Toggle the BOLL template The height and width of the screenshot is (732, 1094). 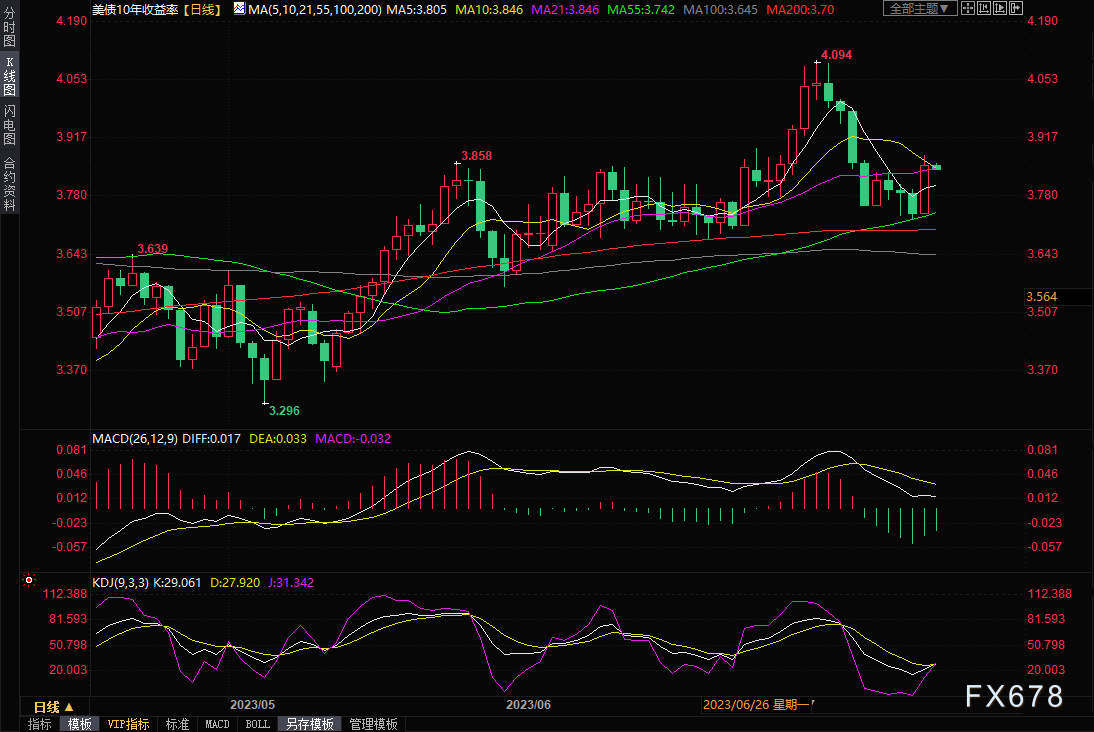pyautogui.click(x=257, y=724)
